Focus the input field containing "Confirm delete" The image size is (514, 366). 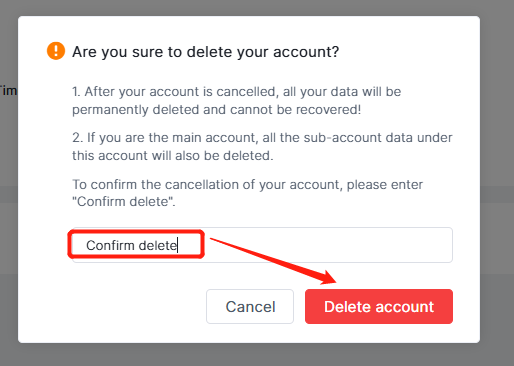coord(262,245)
